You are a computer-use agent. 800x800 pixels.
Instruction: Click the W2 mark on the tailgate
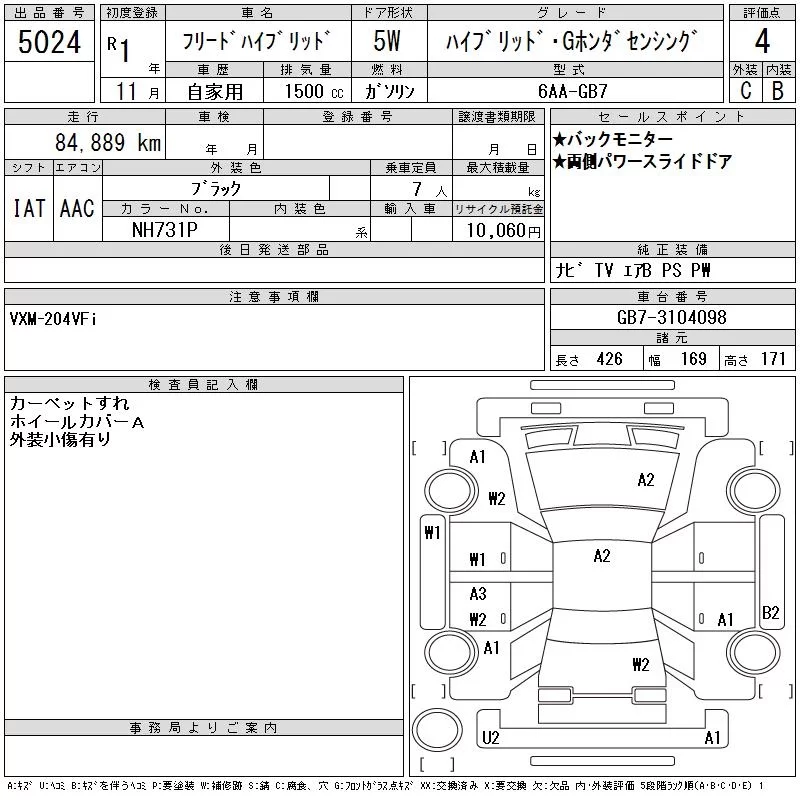(x=641, y=664)
